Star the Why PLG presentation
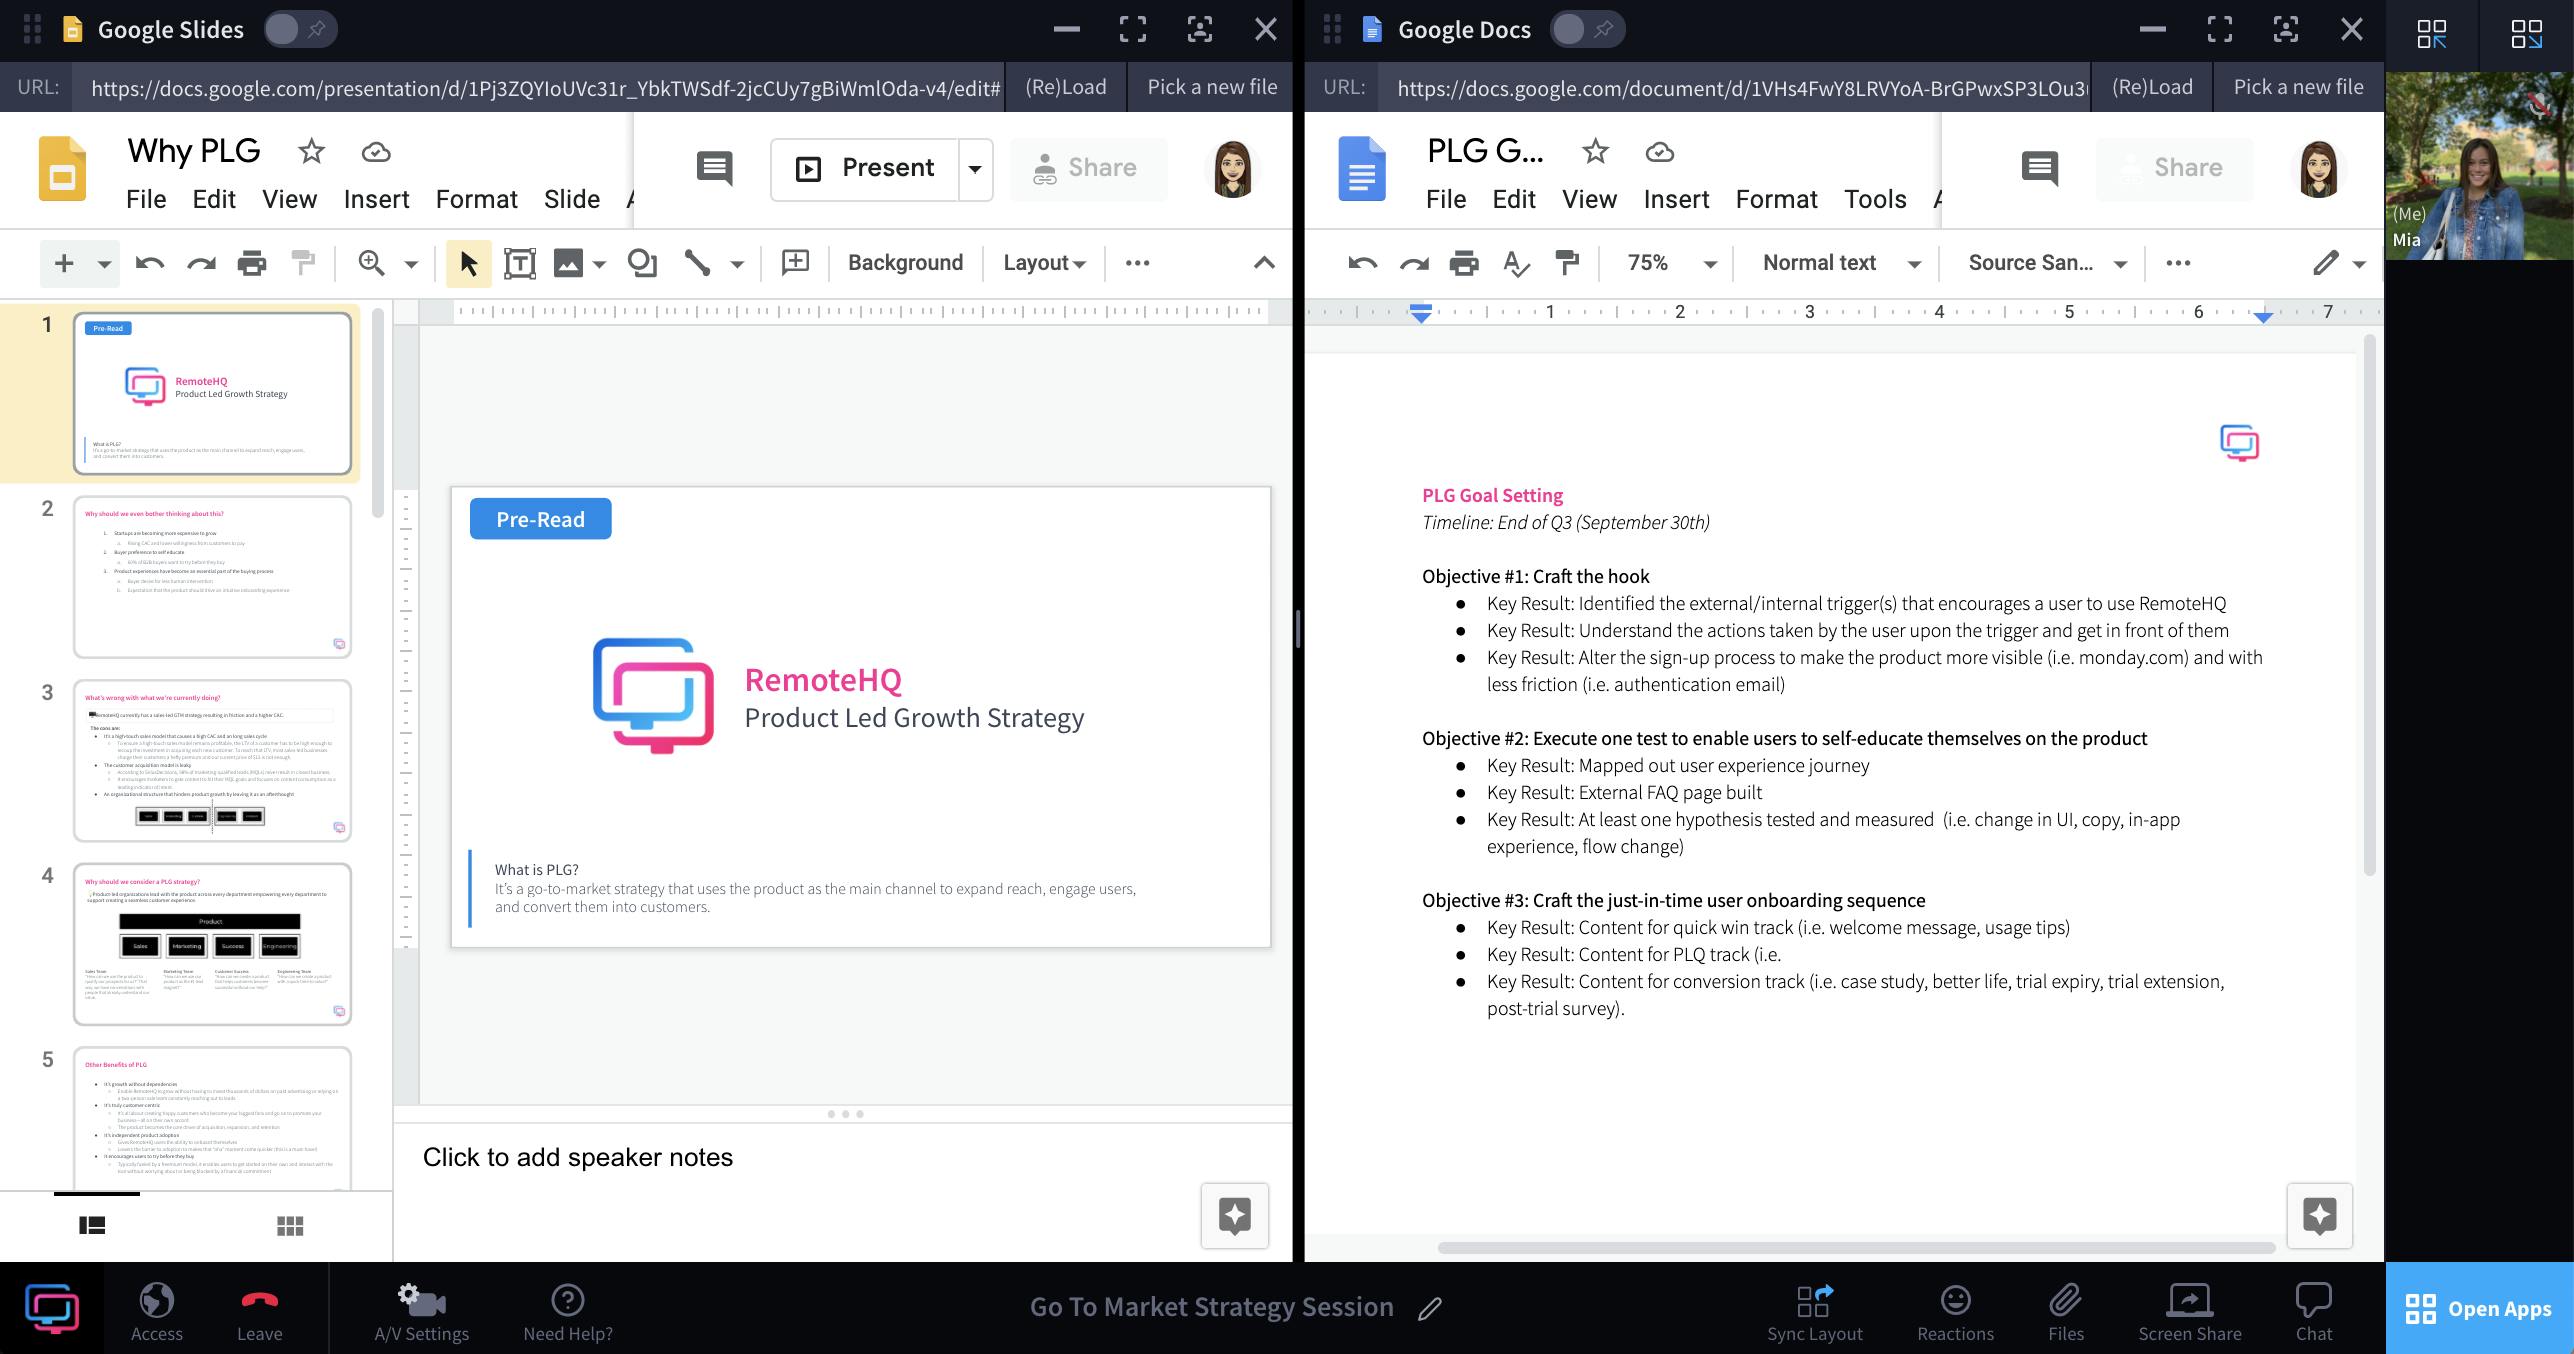This screenshot has width=2574, height=1354. [311, 151]
